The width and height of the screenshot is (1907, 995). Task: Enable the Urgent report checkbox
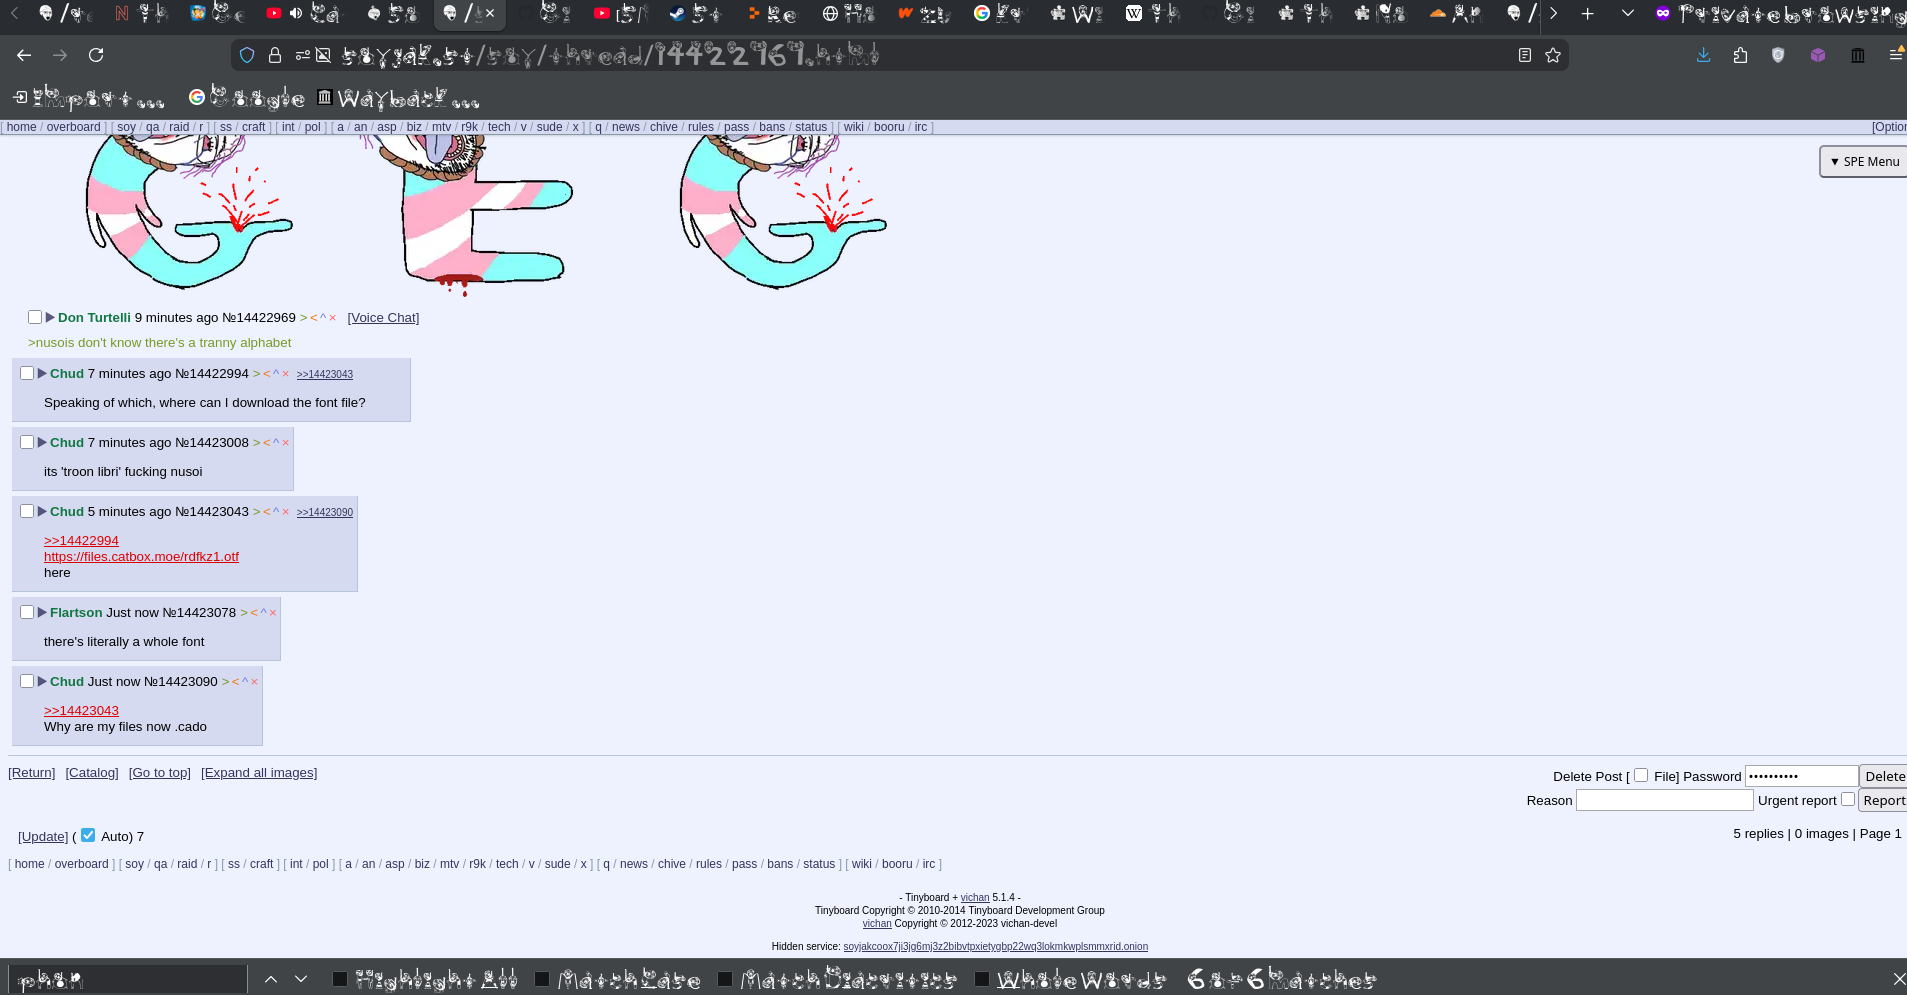click(1848, 799)
